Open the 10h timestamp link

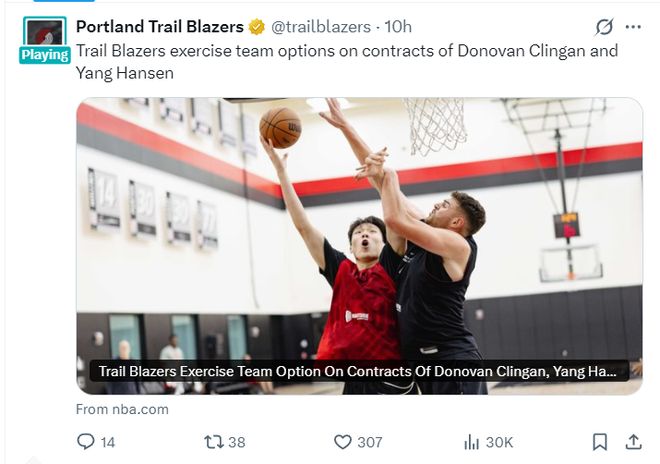398,27
